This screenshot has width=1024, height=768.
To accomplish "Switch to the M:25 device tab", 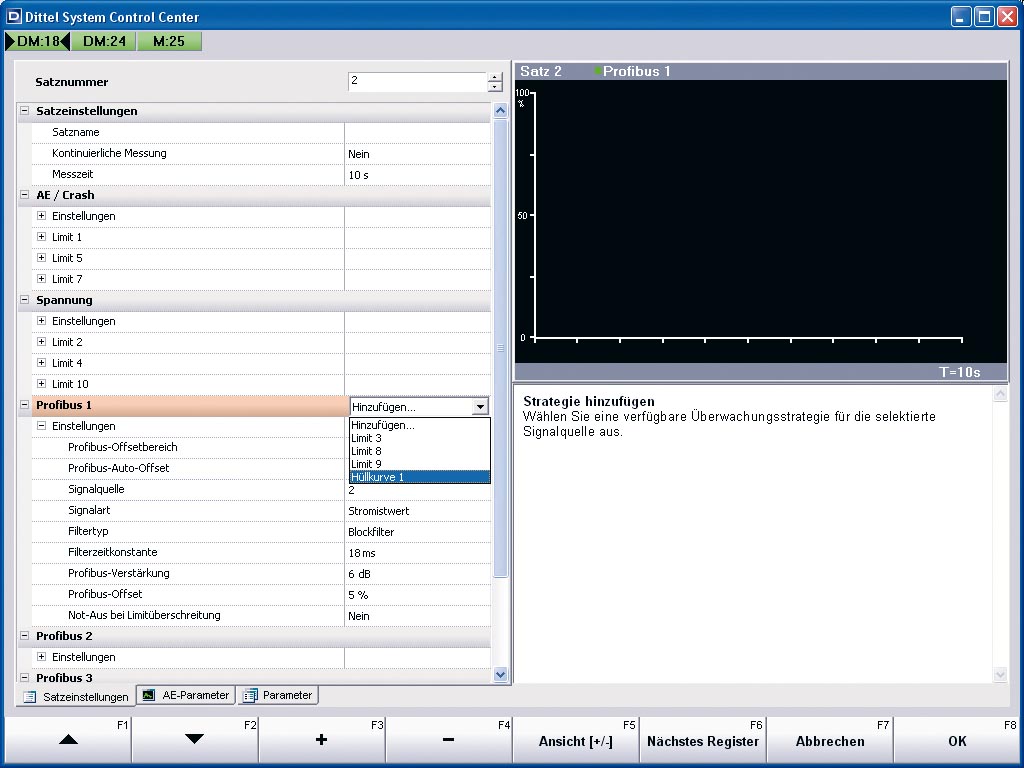I will 169,41.
